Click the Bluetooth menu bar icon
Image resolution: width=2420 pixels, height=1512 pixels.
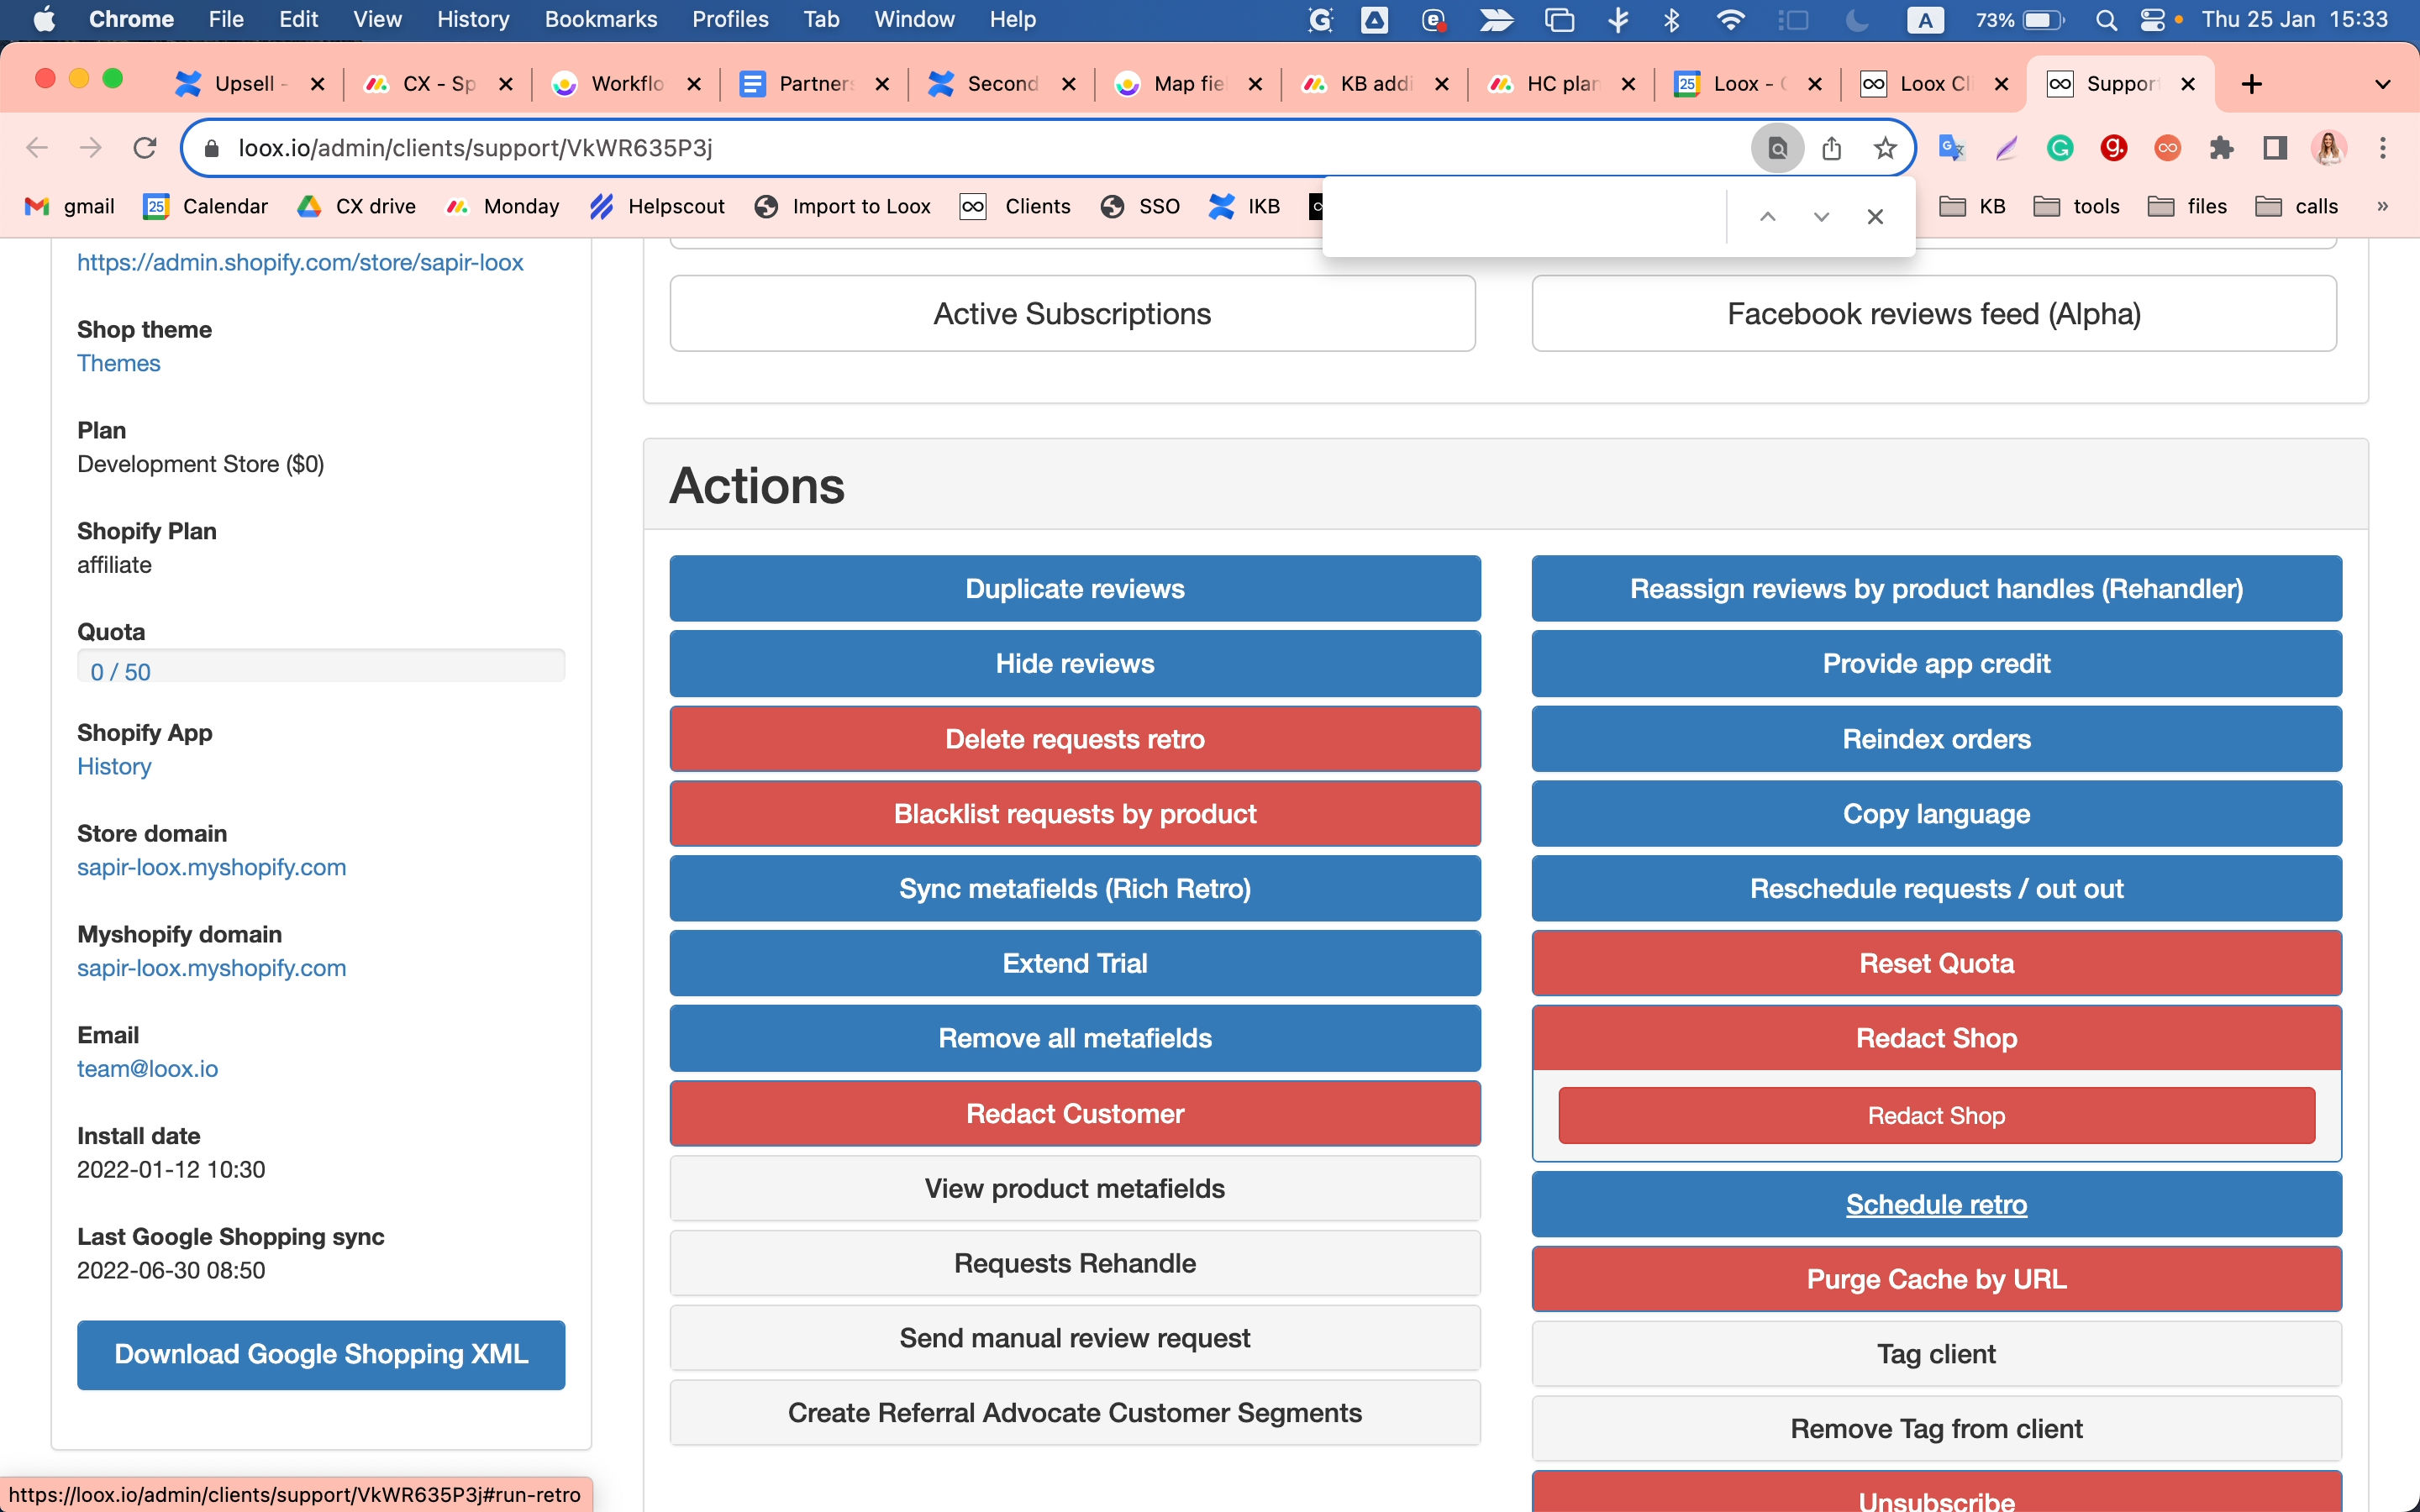pyautogui.click(x=1672, y=20)
